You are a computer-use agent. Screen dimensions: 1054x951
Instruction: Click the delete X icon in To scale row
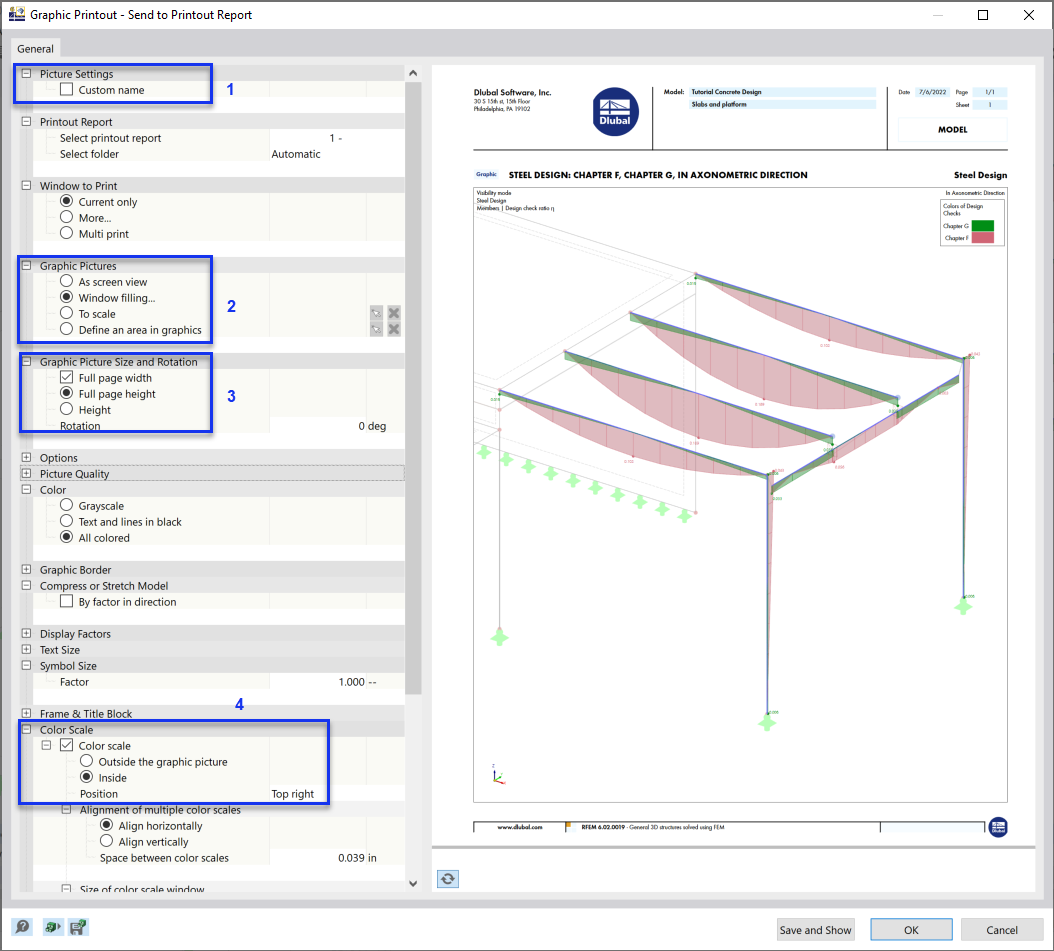click(394, 313)
